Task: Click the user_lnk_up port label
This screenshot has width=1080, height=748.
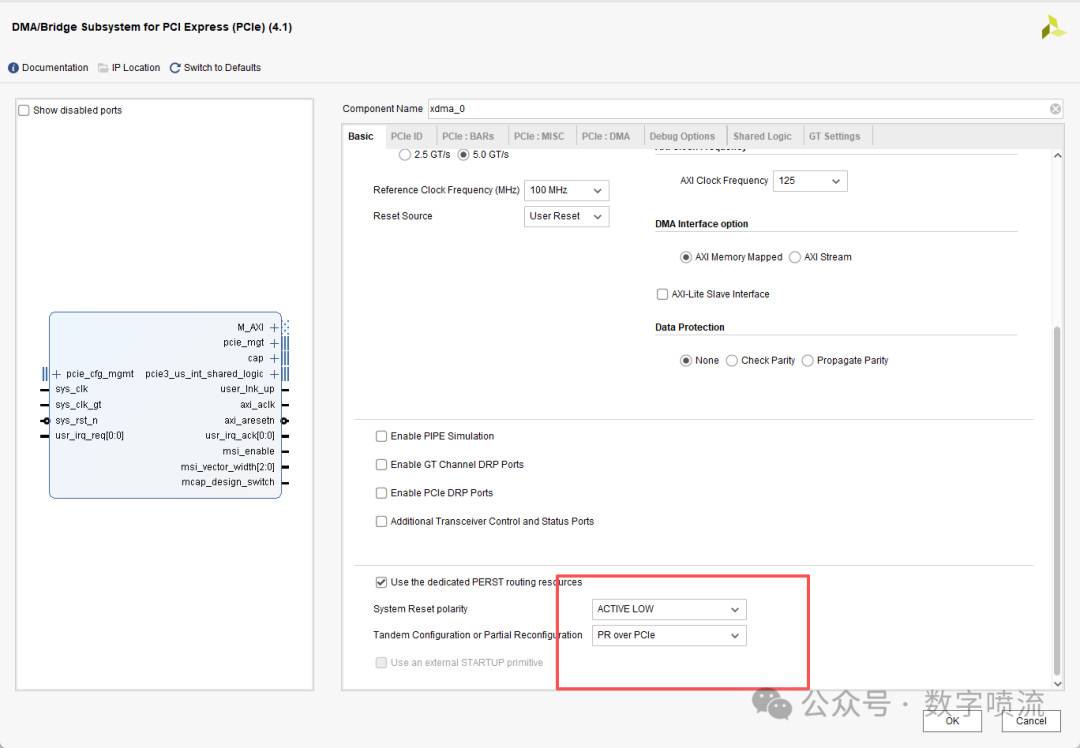Action: 247,389
